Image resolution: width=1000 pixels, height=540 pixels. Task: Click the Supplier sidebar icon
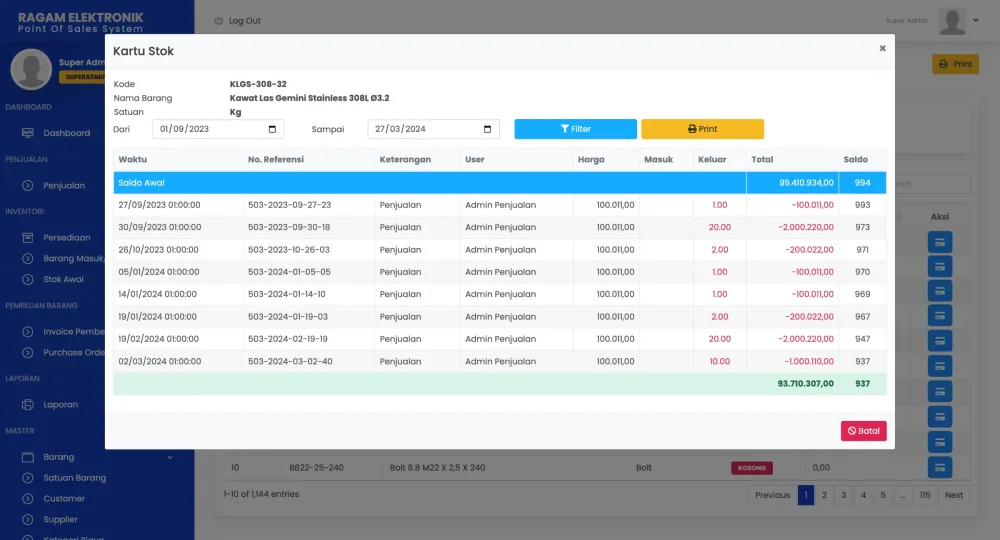pyautogui.click(x=27, y=520)
